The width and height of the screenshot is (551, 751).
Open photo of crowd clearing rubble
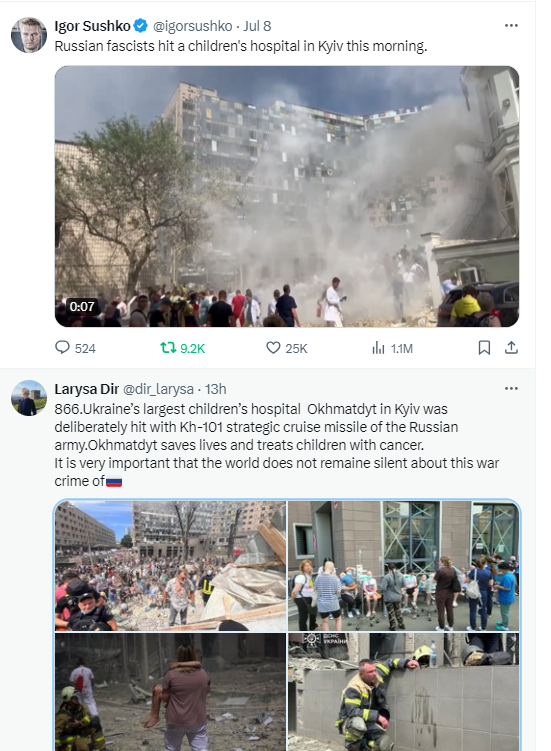[171, 566]
